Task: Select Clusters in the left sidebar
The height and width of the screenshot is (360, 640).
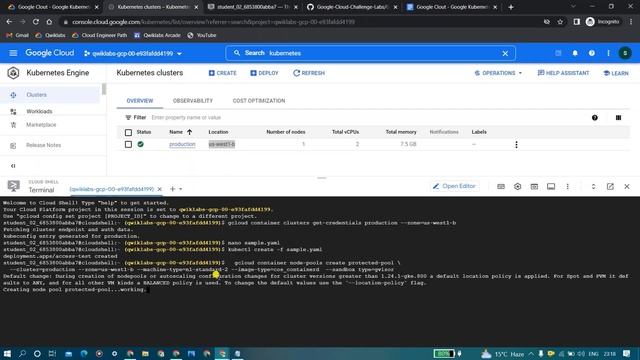Action: pos(50,95)
